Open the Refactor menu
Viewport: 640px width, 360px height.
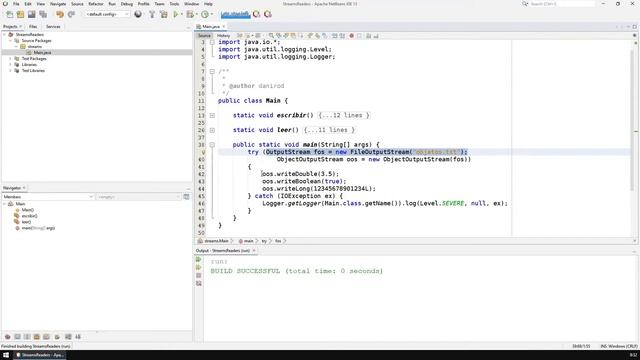click(x=96, y=4)
